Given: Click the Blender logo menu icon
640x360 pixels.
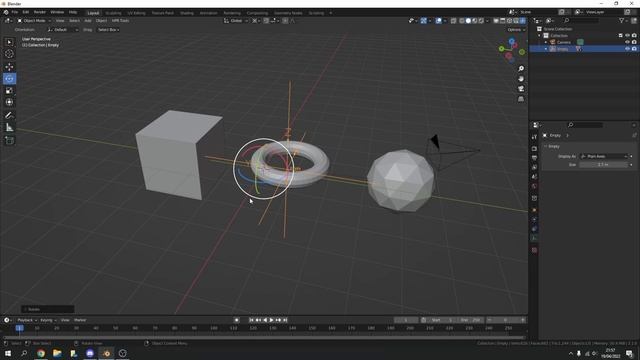Looking at the screenshot, I should point(6,13).
